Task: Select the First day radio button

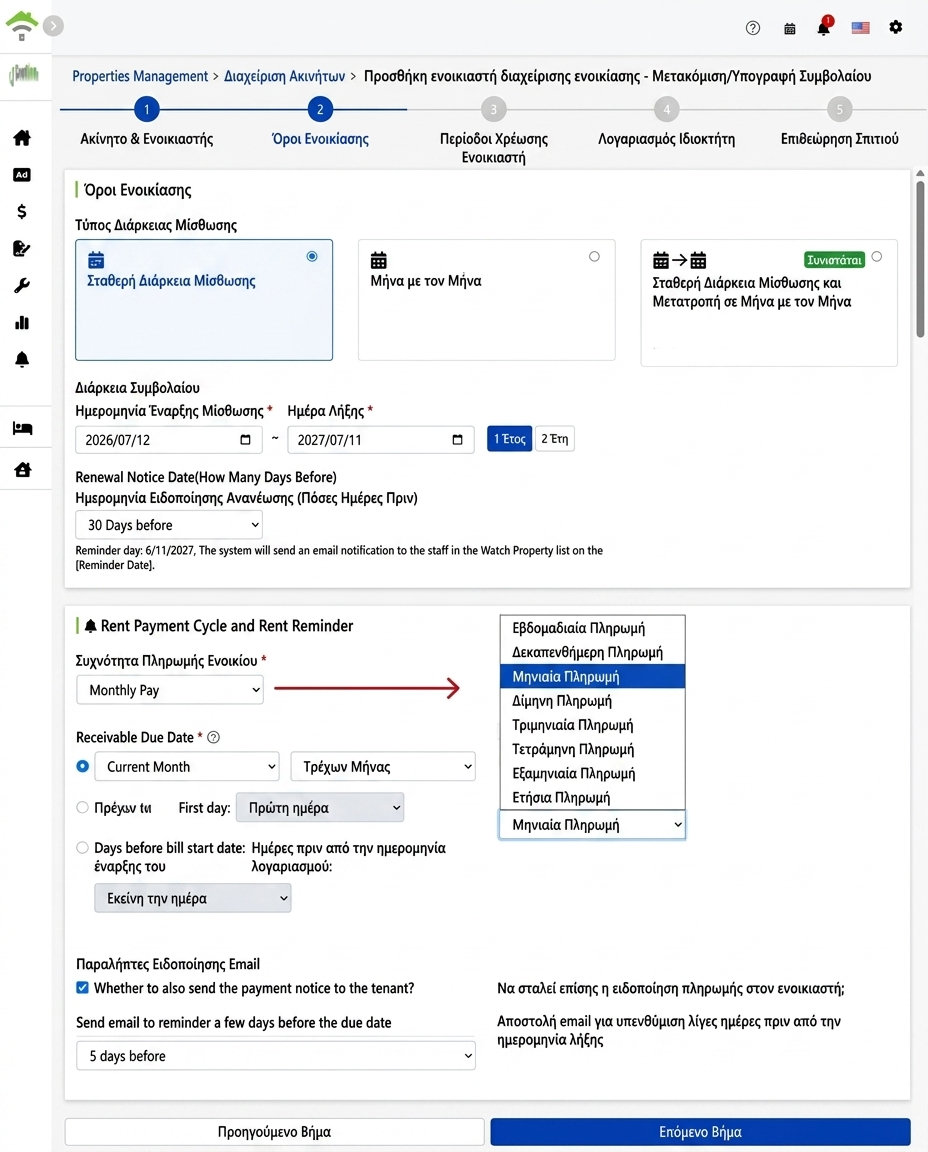Action: coord(82,807)
